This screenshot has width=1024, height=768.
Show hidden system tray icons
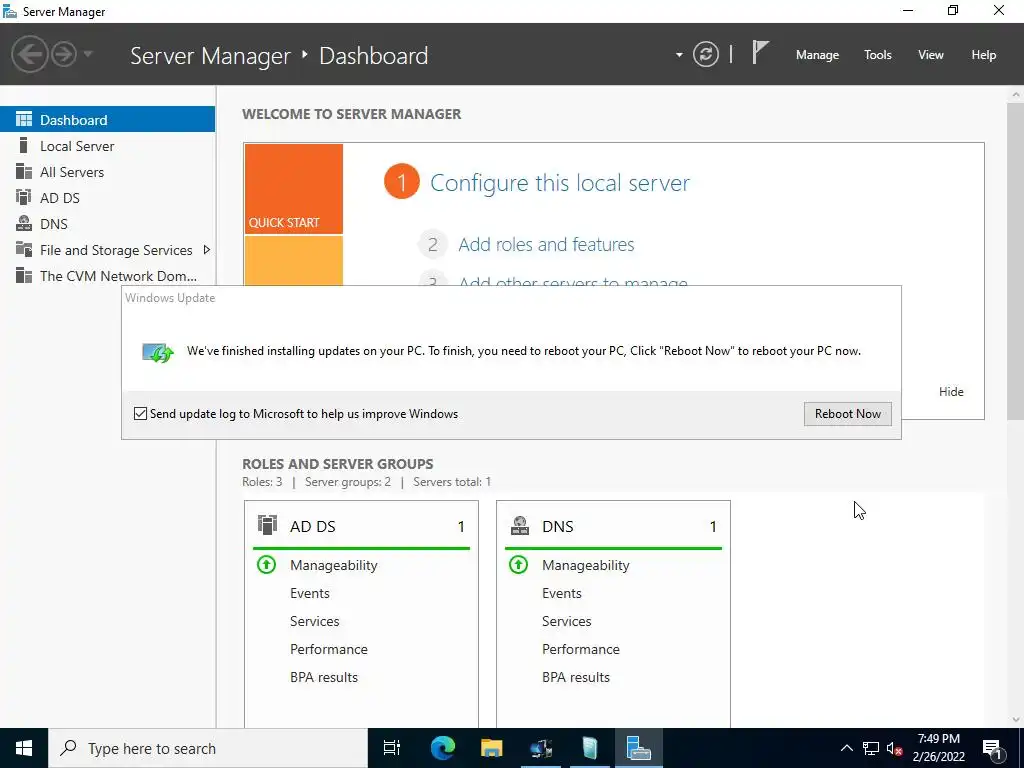point(846,748)
